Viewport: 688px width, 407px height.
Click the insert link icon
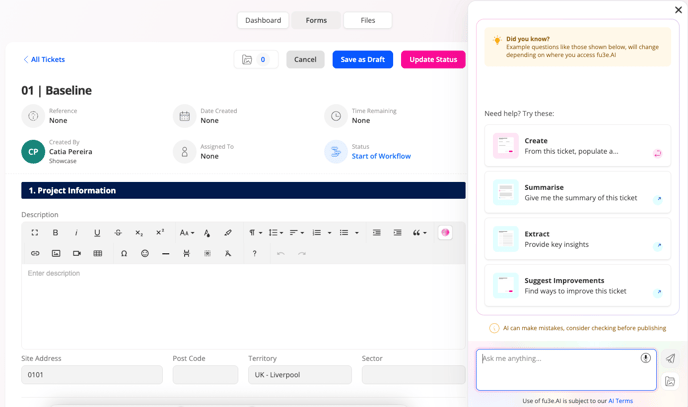pos(35,254)
